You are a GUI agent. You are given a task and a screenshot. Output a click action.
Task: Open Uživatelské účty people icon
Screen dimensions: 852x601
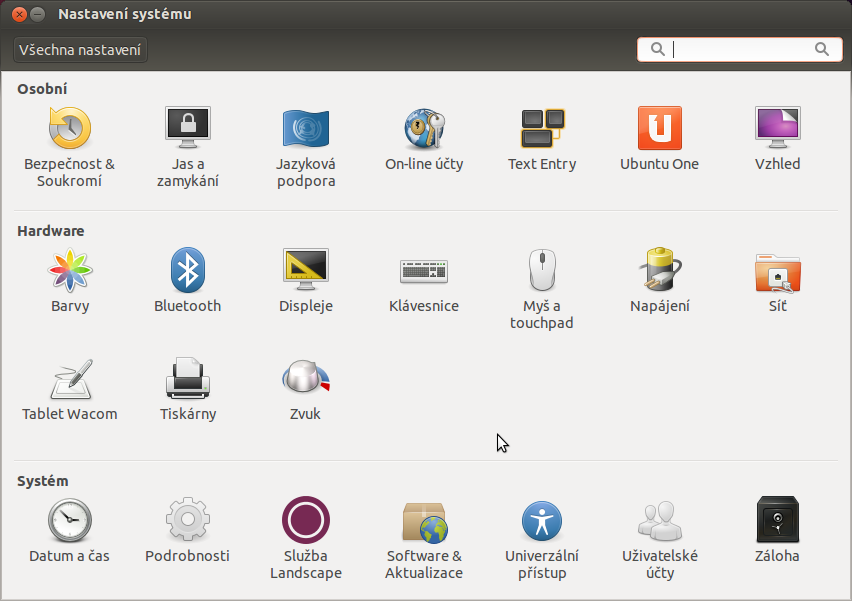click(x=660, y=521)
